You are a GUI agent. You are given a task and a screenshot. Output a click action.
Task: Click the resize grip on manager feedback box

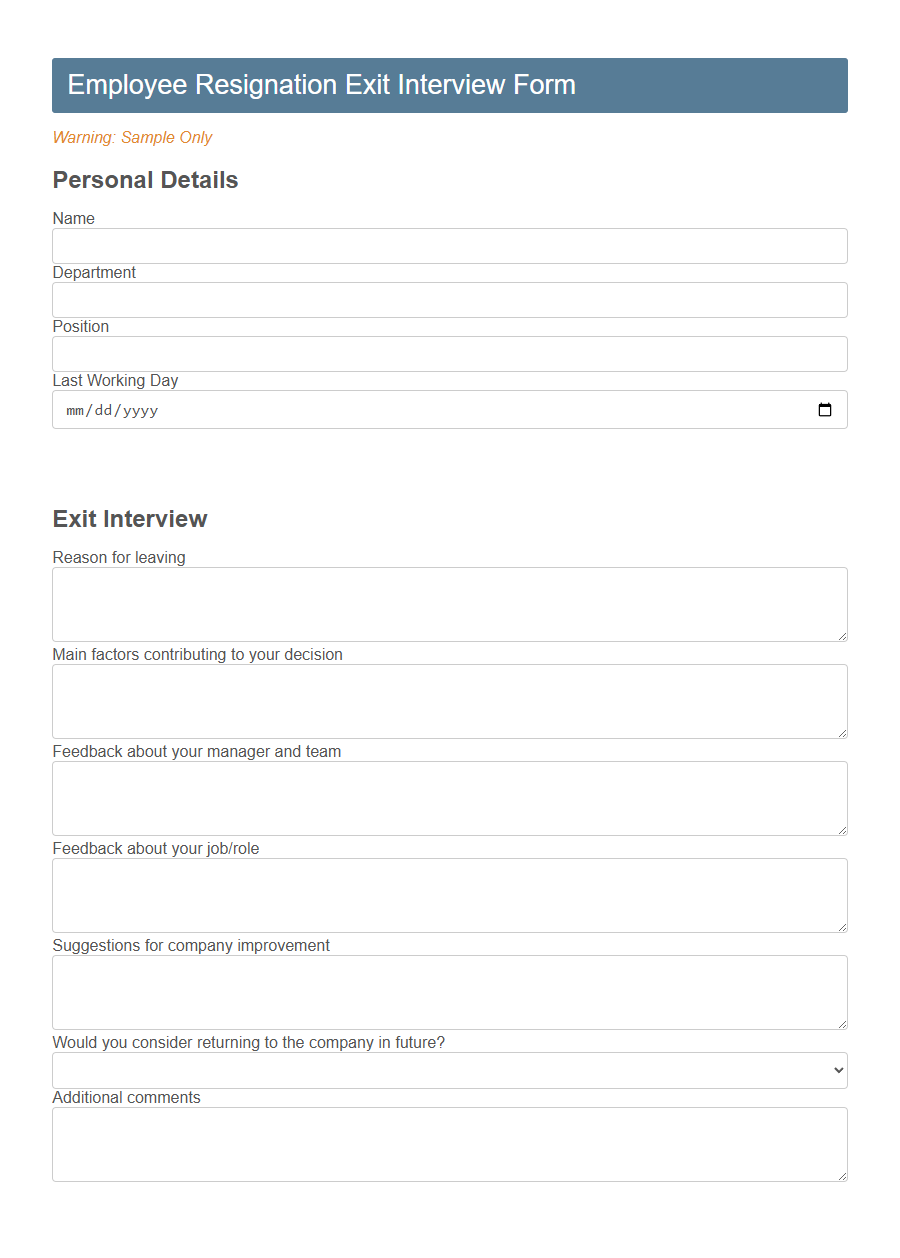click(842, 828)
